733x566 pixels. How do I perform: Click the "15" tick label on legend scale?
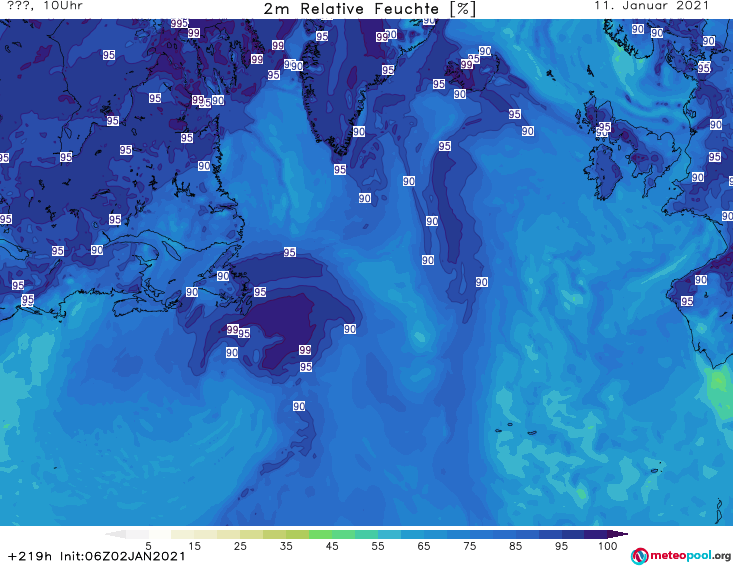194,545
